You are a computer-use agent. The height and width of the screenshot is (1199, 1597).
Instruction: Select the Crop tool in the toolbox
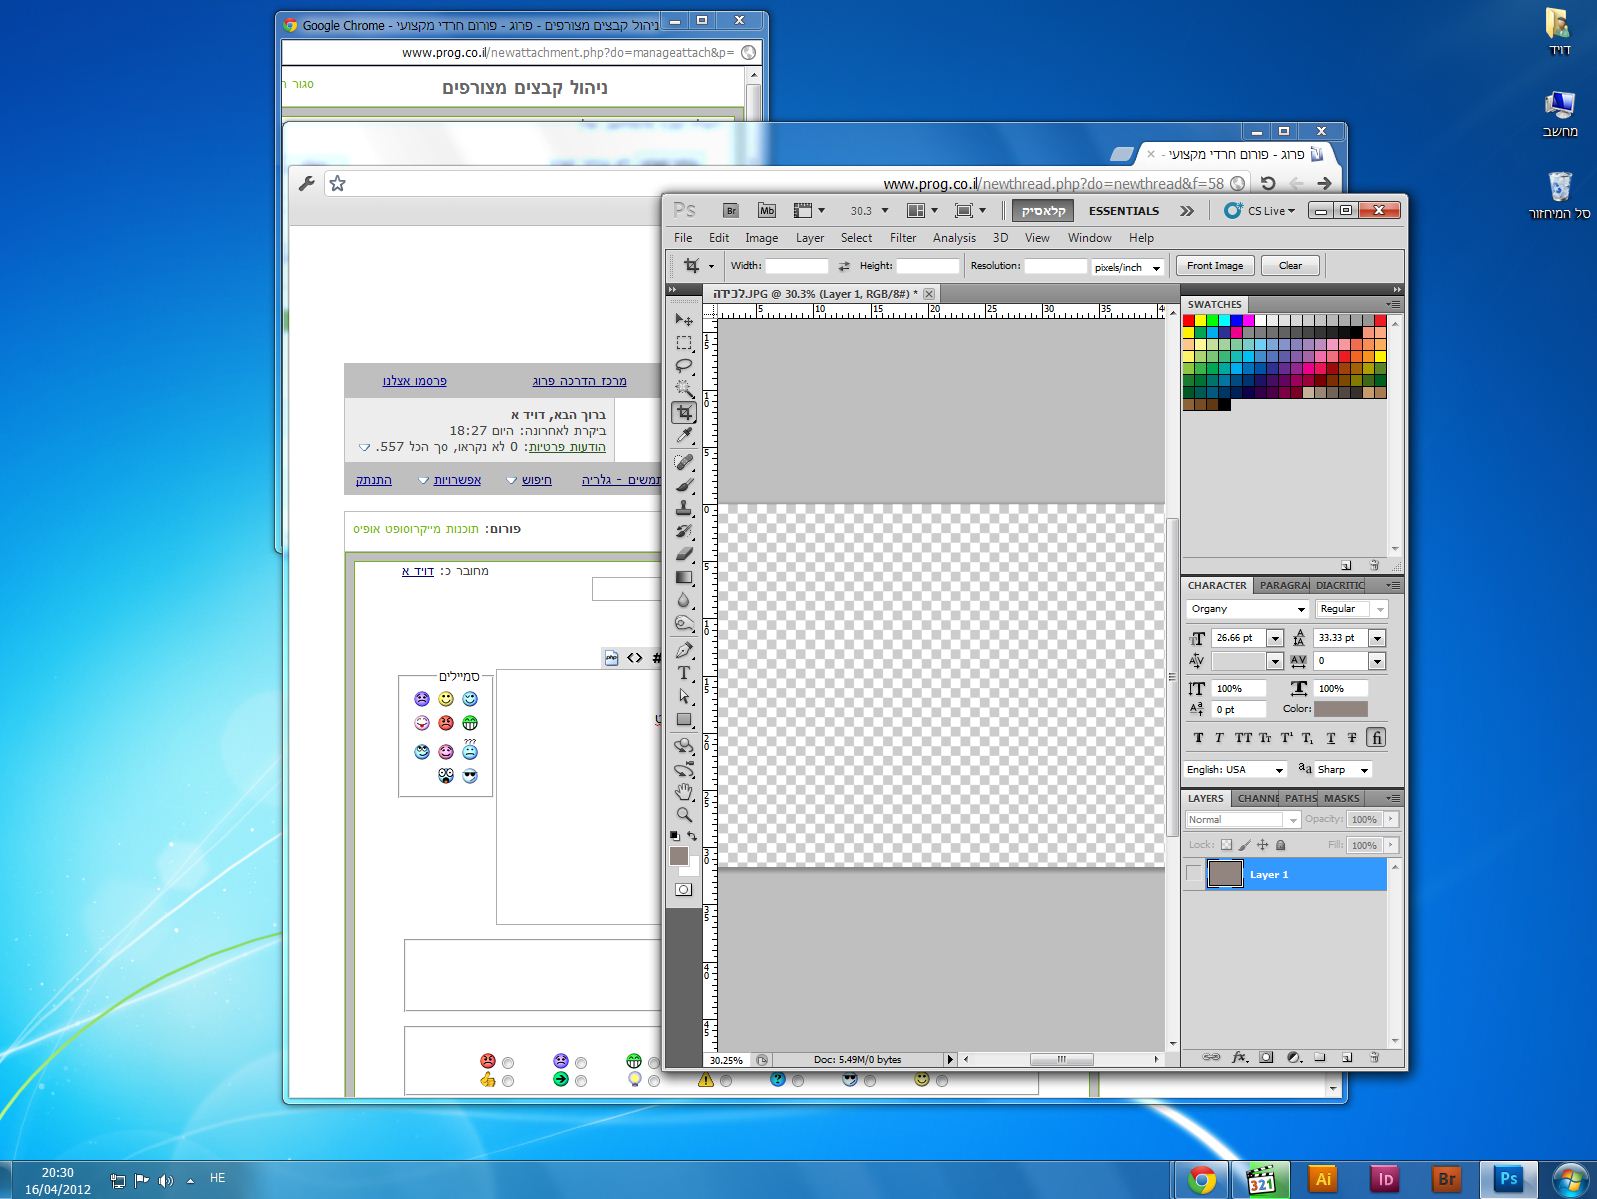coord(684,412)
